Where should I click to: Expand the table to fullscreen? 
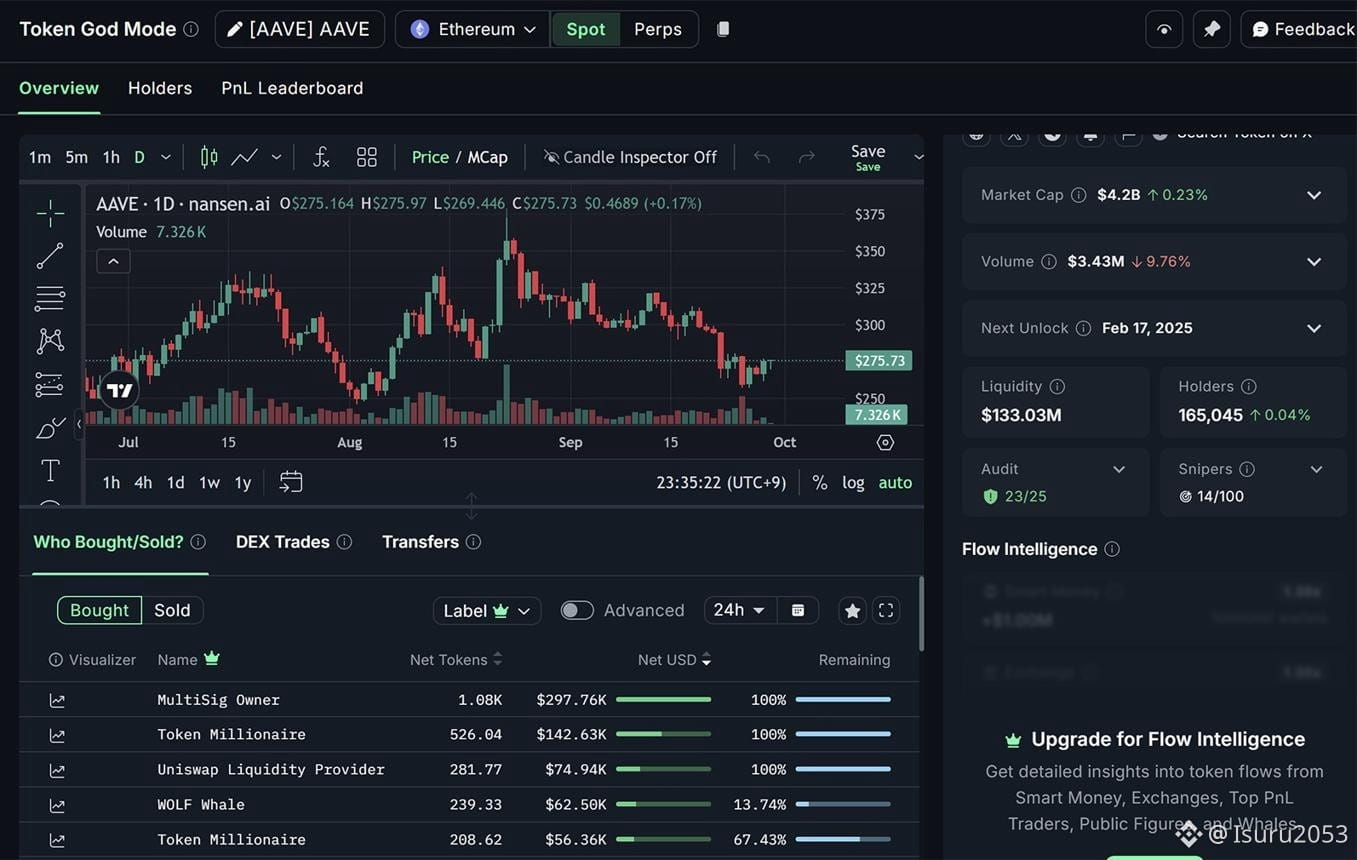(886, 610)
